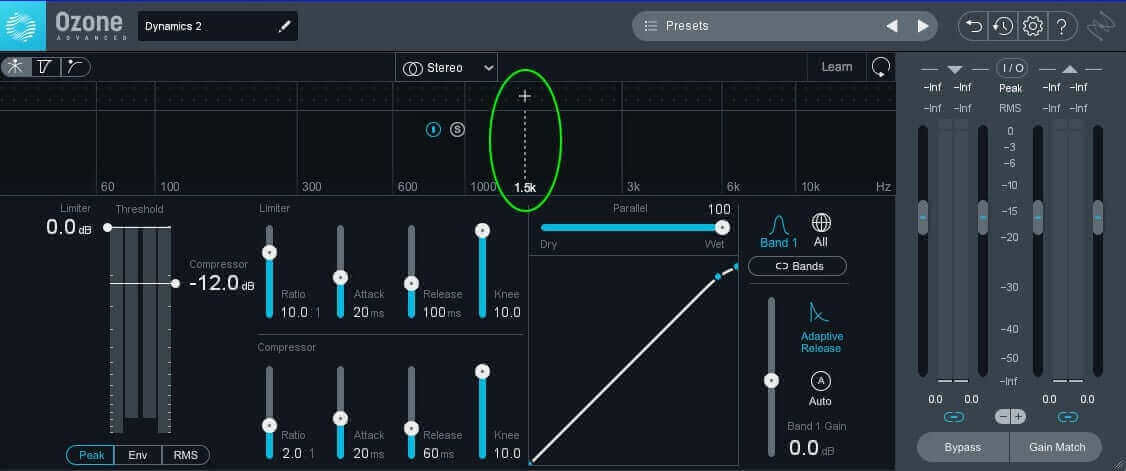
Task: Click the Learn button
Action: (x=837, y=67)
